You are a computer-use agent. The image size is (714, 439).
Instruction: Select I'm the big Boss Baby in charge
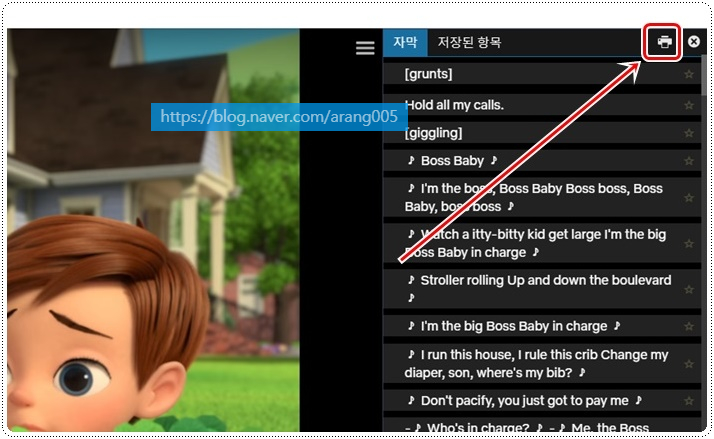tap(542, 327)
